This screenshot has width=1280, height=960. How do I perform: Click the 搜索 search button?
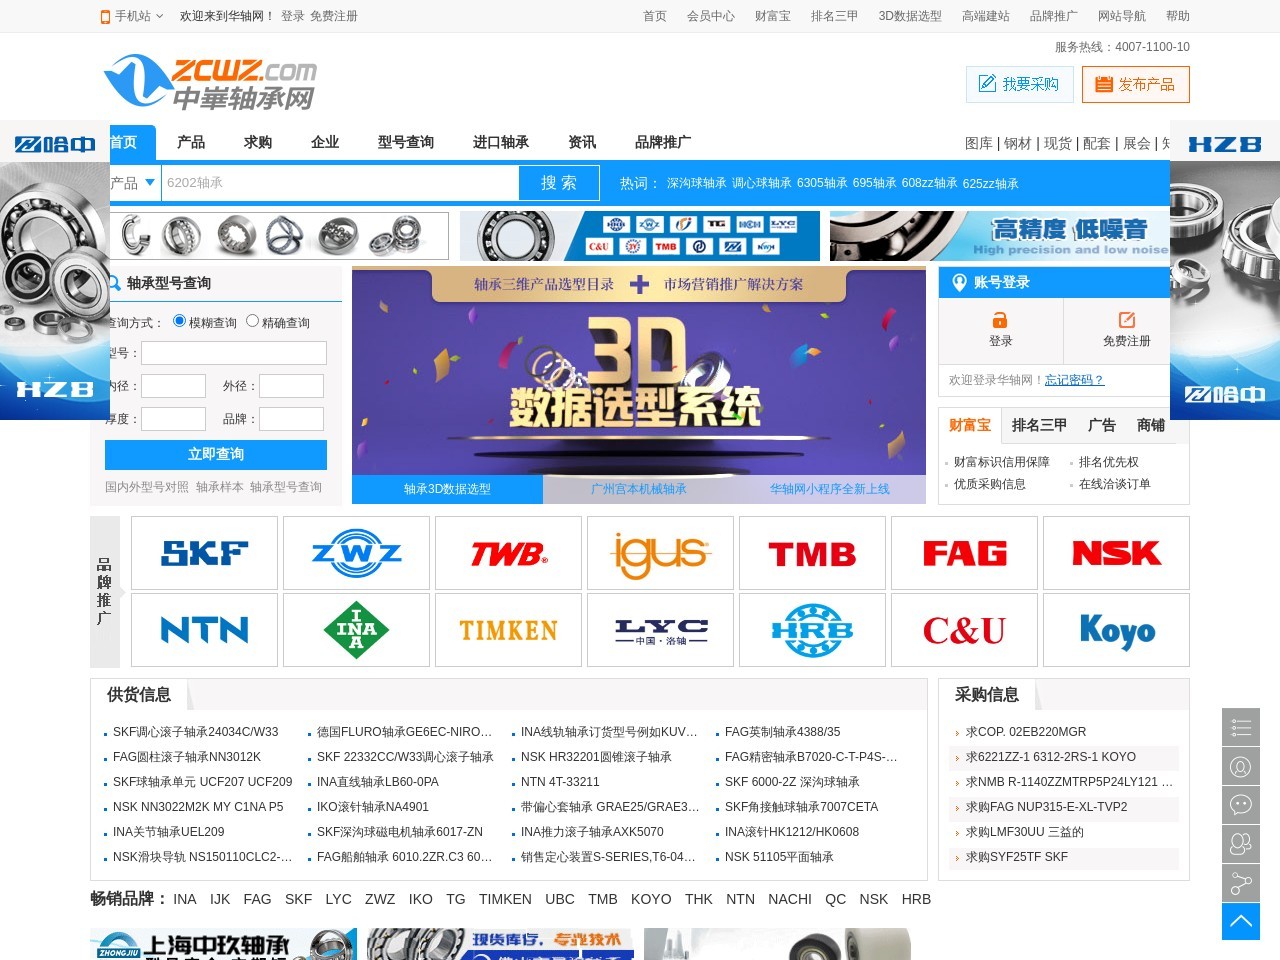click(559, 183)
